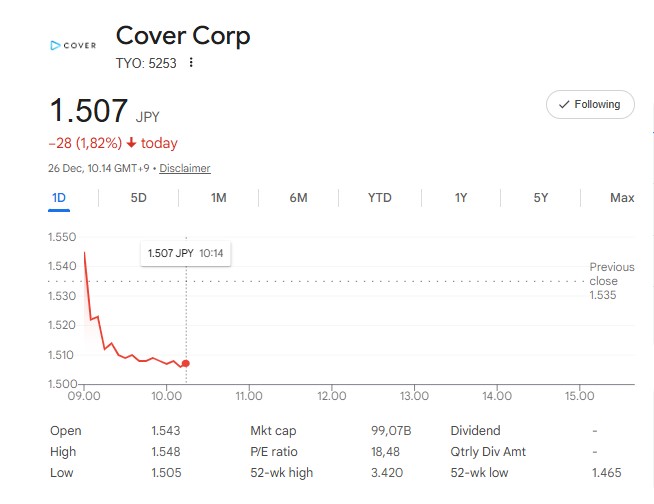Click the 1.550 price axis label
Screen dimensions: 654x504
click(62, 237)
